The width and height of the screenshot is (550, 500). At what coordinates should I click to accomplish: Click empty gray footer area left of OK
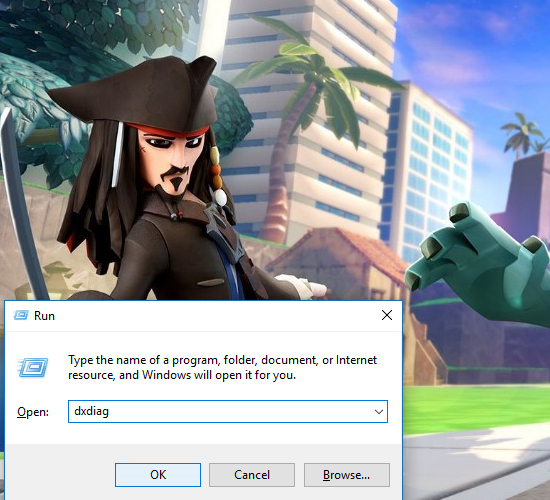coord(60,475)
